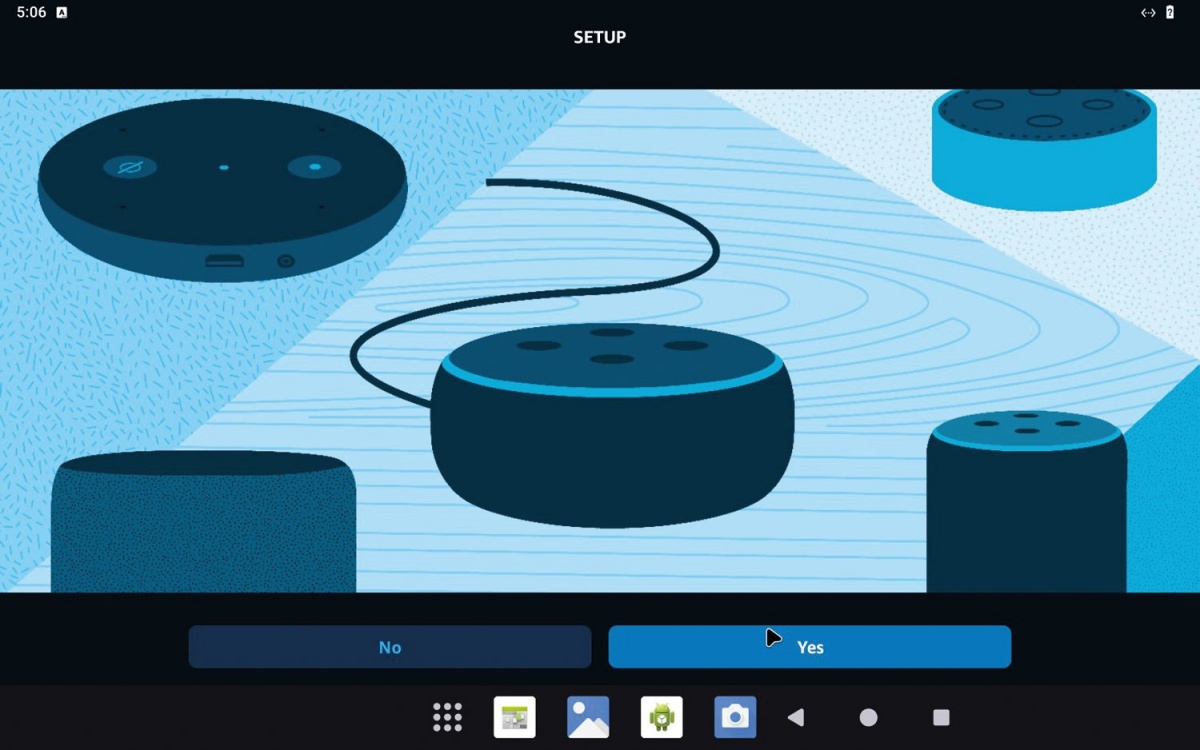The image size is (1200, 750).
Task: Tap the Home navigation circle
Action: (x=869, y=717)
